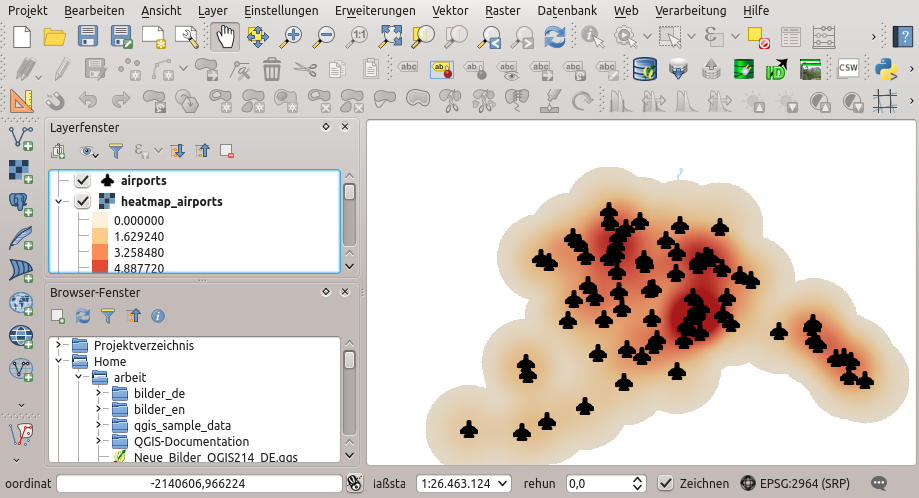This screenshot has height=498, width=919.
Task: Refresh the map canvas
Action: pyautogui.click(x=555, y=37)
